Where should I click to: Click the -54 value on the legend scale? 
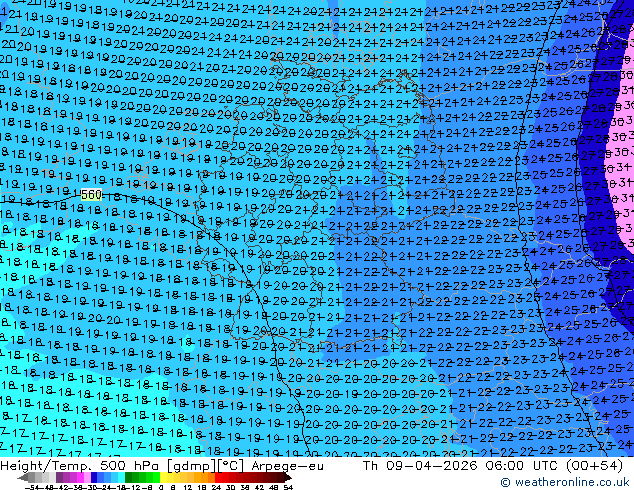[32, 488]
